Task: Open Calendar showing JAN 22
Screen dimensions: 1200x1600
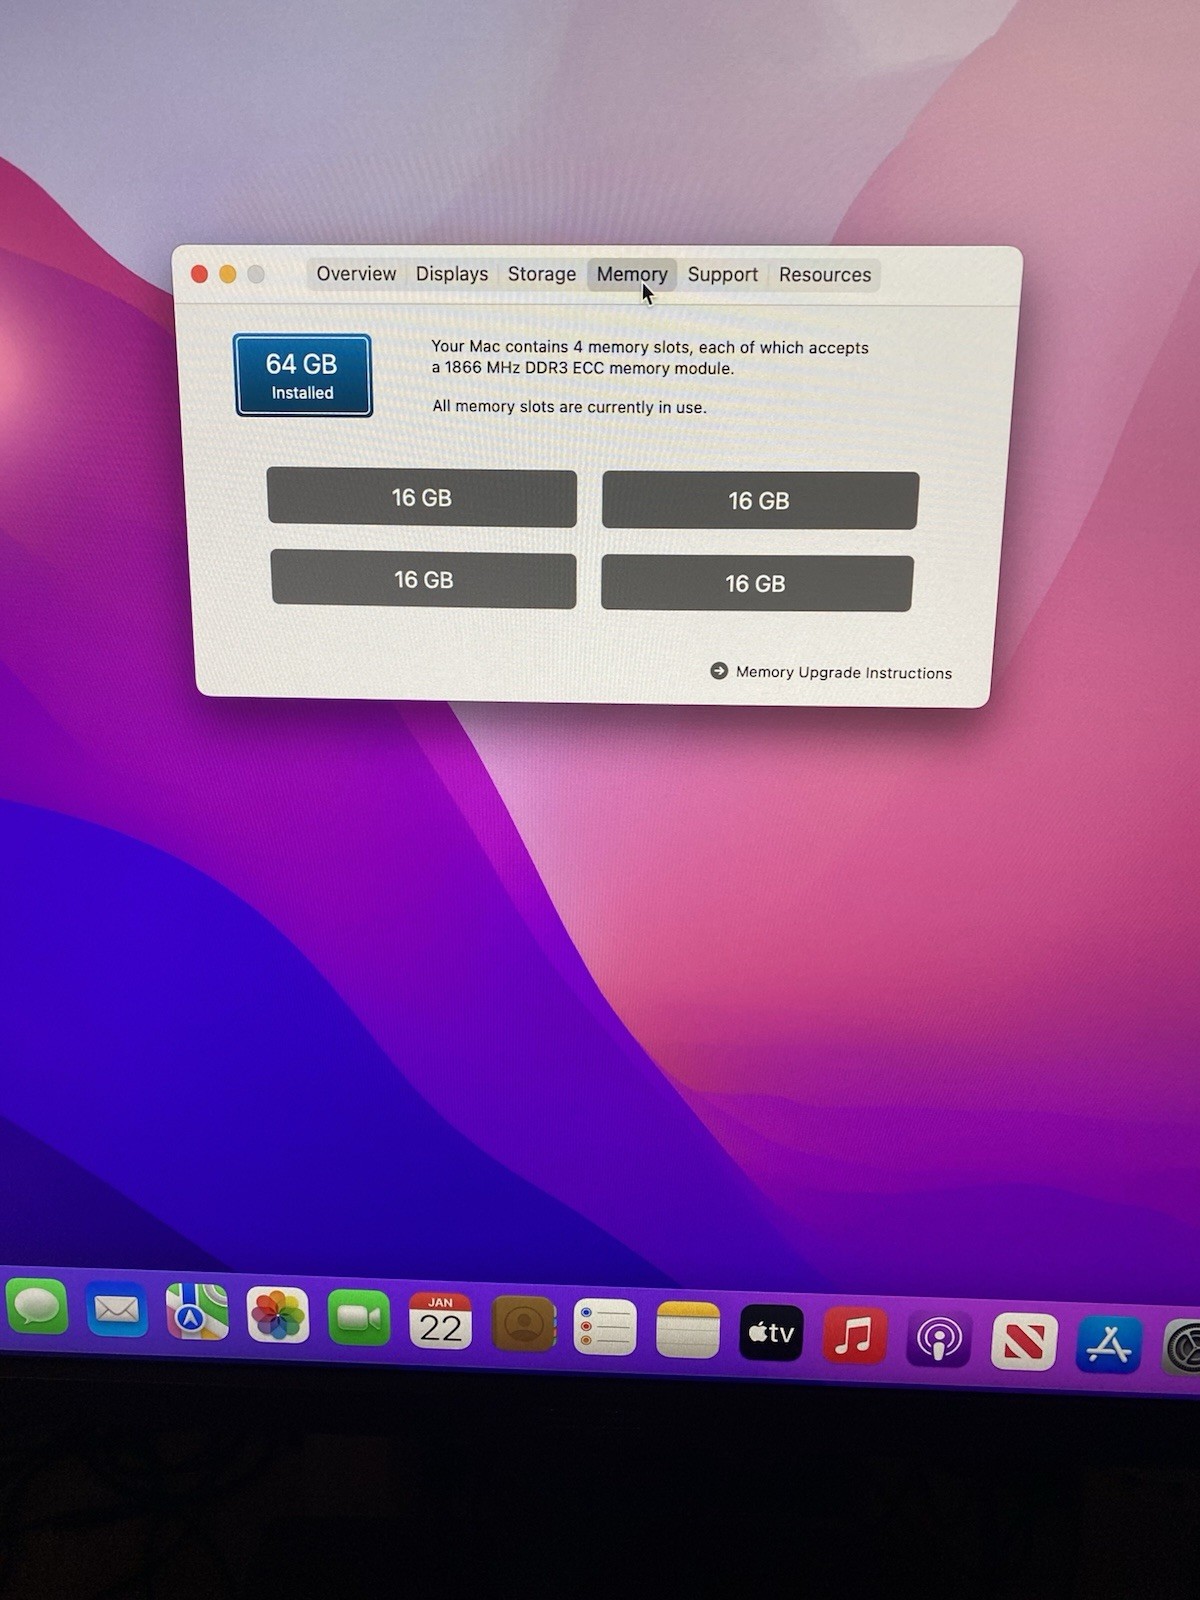Action: (x=440, y=1321)
